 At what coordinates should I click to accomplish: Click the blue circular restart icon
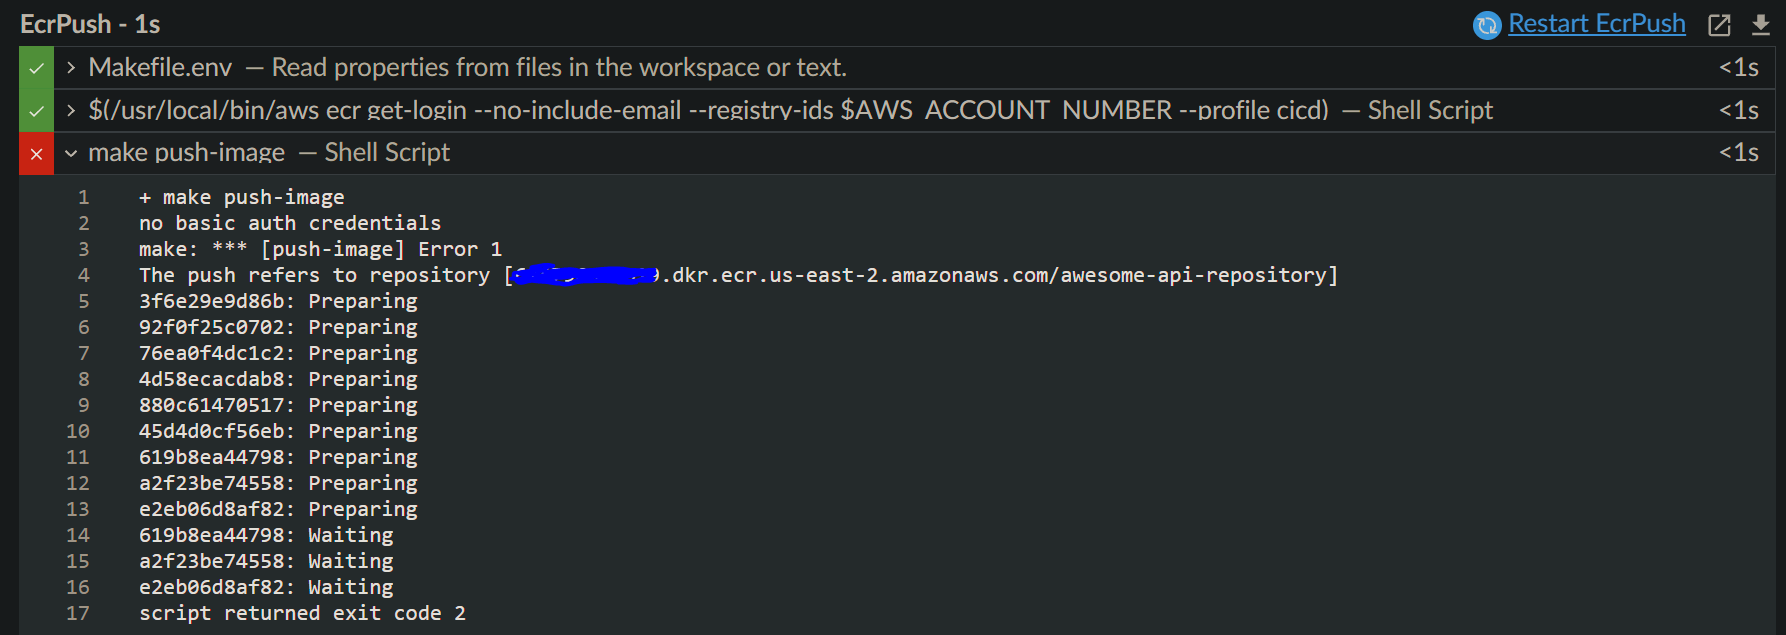coord(1487,23)
